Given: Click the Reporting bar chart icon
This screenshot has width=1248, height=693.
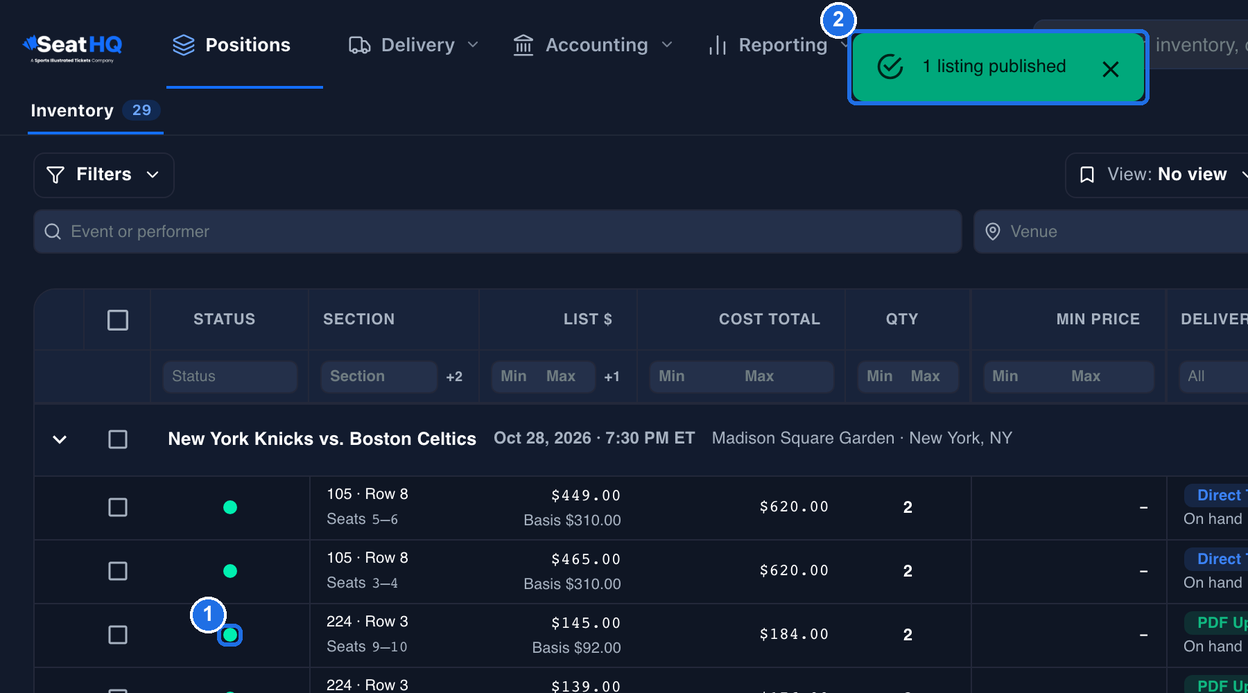Looking at the screenshot, I should (717, 46).
